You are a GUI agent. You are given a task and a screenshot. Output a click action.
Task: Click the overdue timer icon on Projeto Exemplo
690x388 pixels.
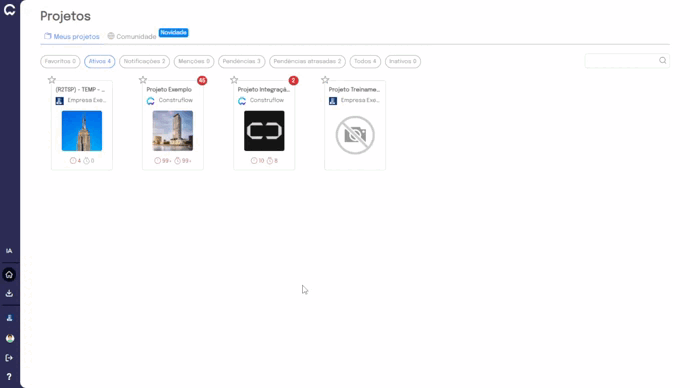click(x=177, y=161)
